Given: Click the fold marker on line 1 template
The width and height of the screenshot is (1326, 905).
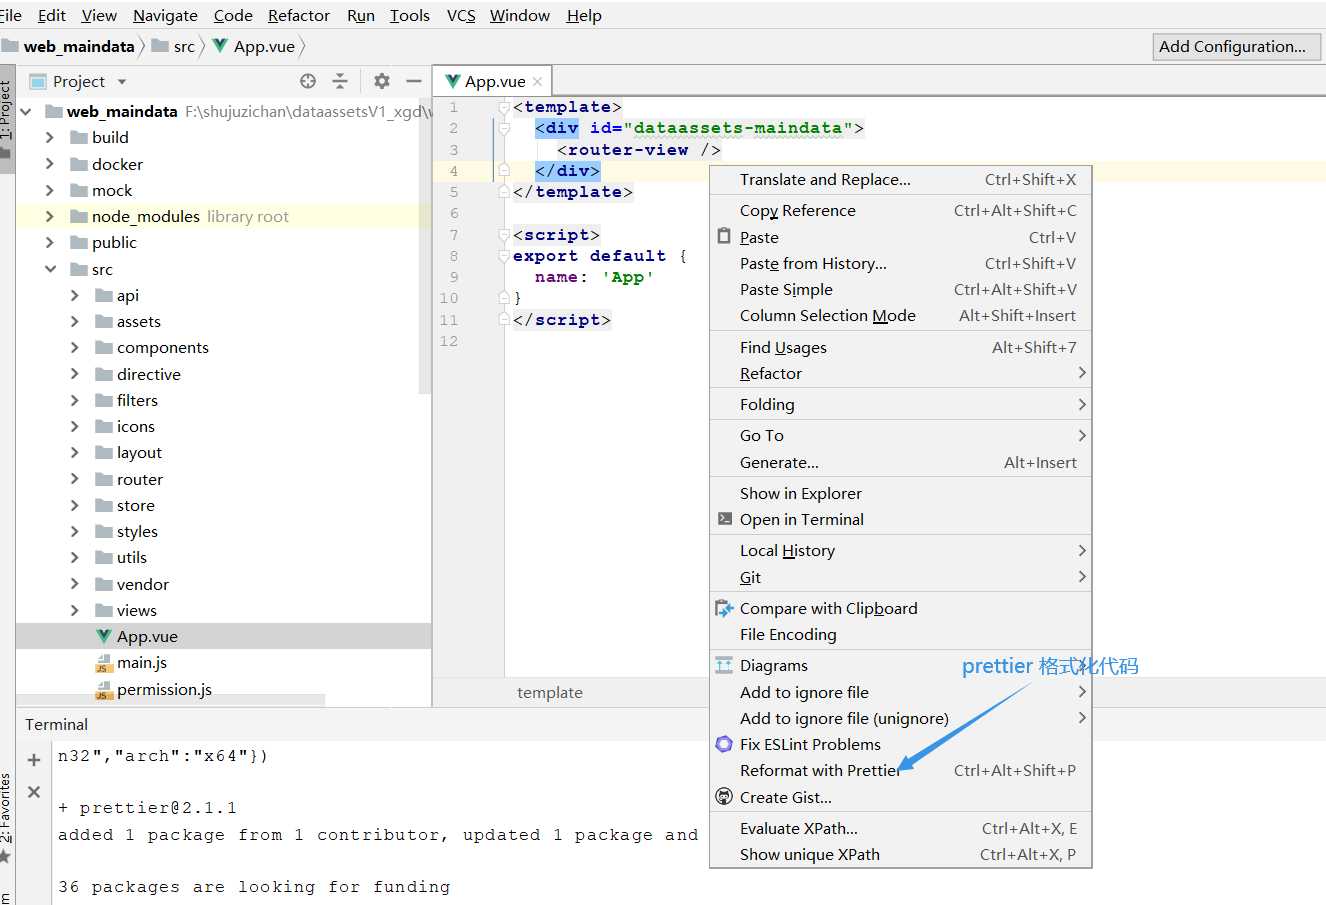Looking at the screenshot, I should (x=504, y=107).
